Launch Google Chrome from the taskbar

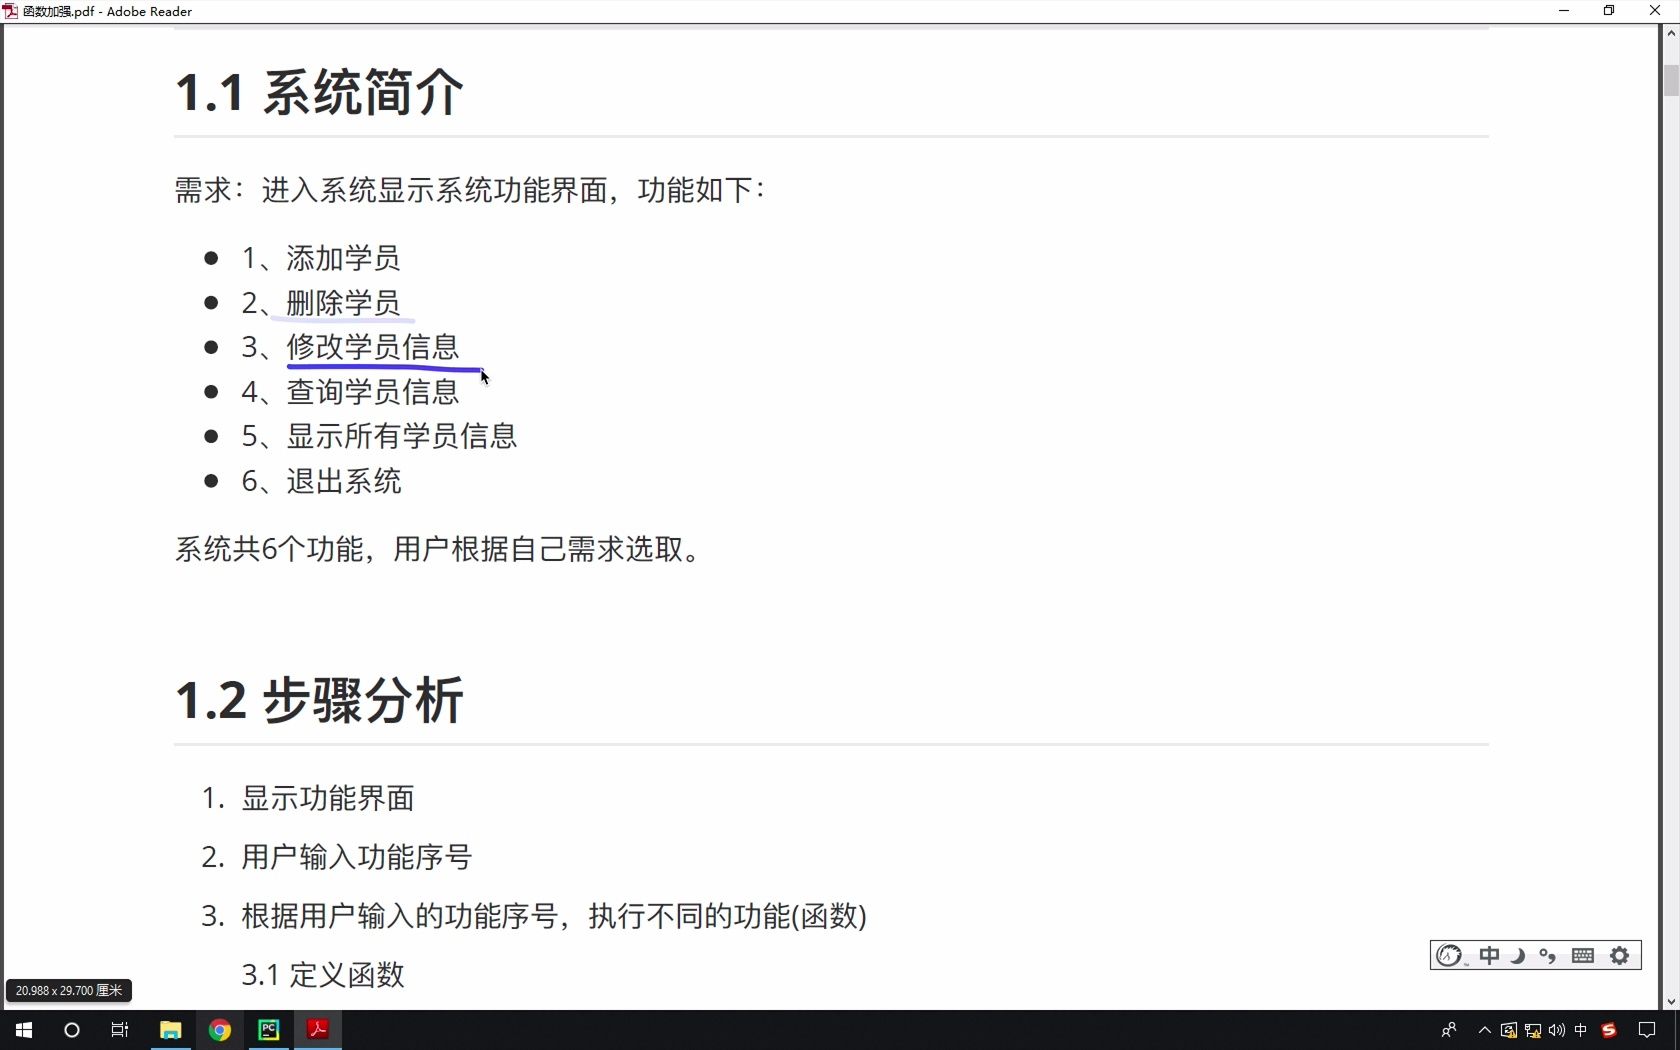[x=219, y=1030]
